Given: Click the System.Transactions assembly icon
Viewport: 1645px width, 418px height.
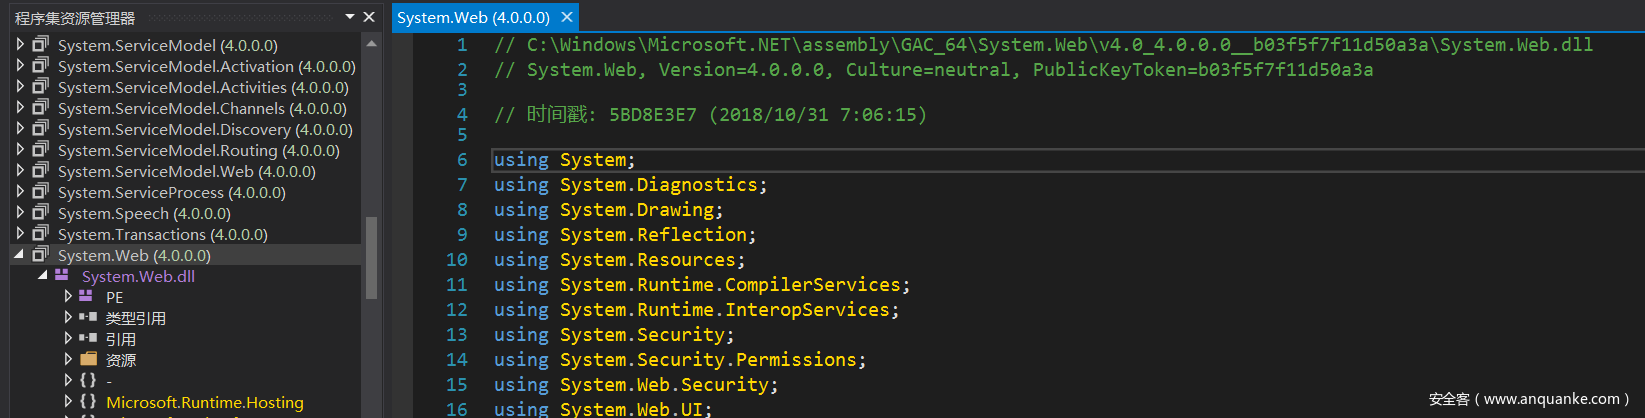Looking at the screenshot, I should 40,234.
